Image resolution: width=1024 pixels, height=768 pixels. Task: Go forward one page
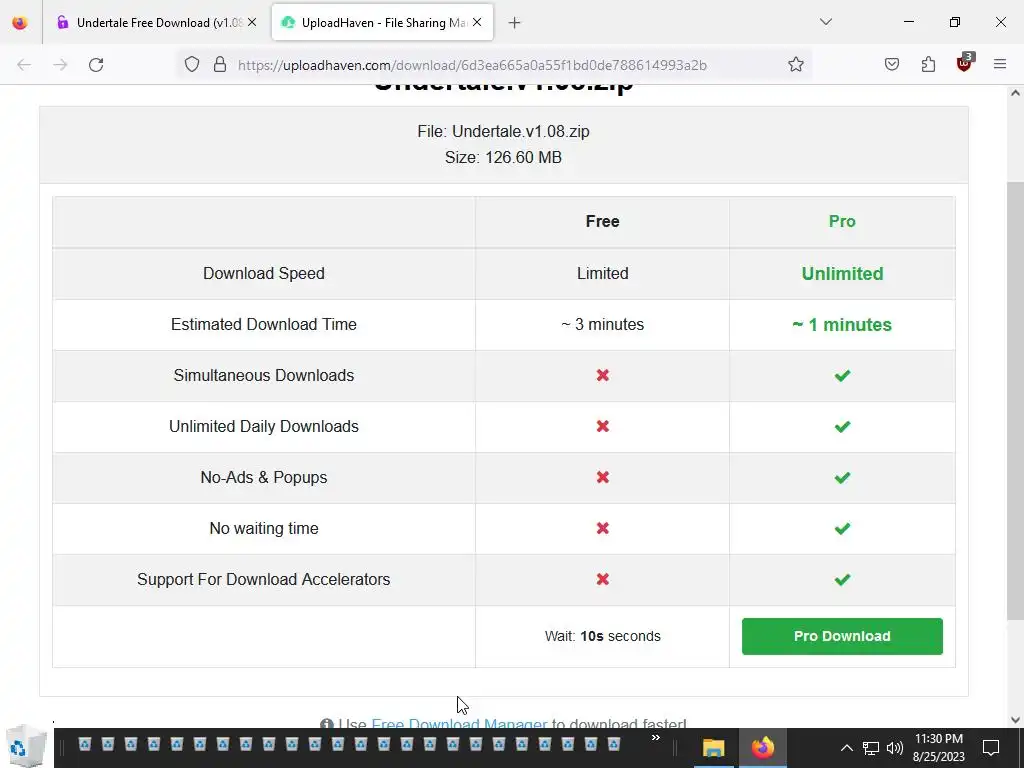[60, 65]
